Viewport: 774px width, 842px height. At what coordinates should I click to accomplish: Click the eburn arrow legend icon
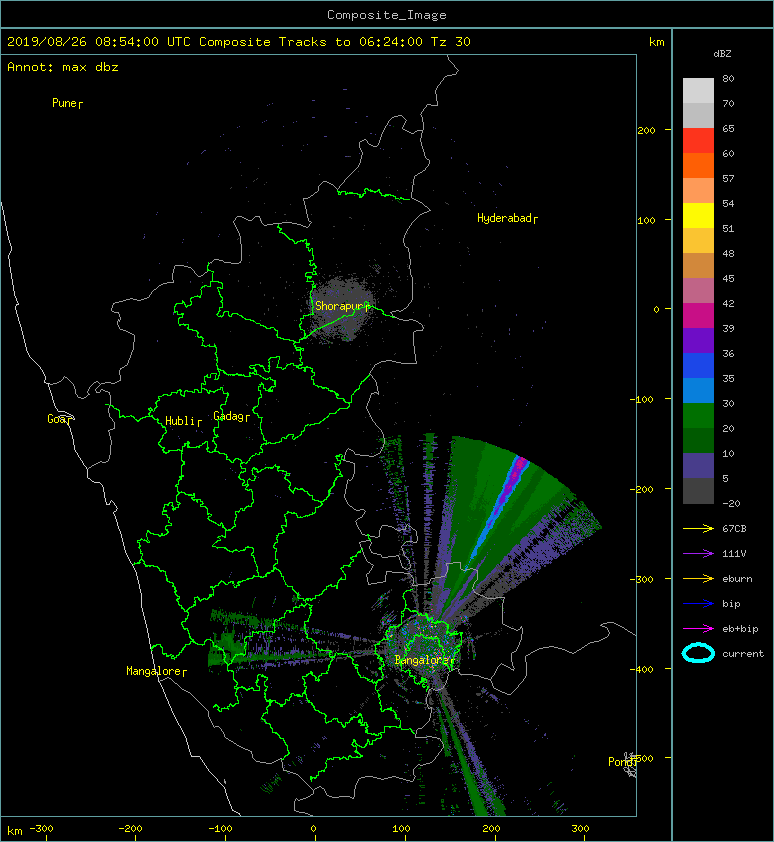(x=698, y=578)
